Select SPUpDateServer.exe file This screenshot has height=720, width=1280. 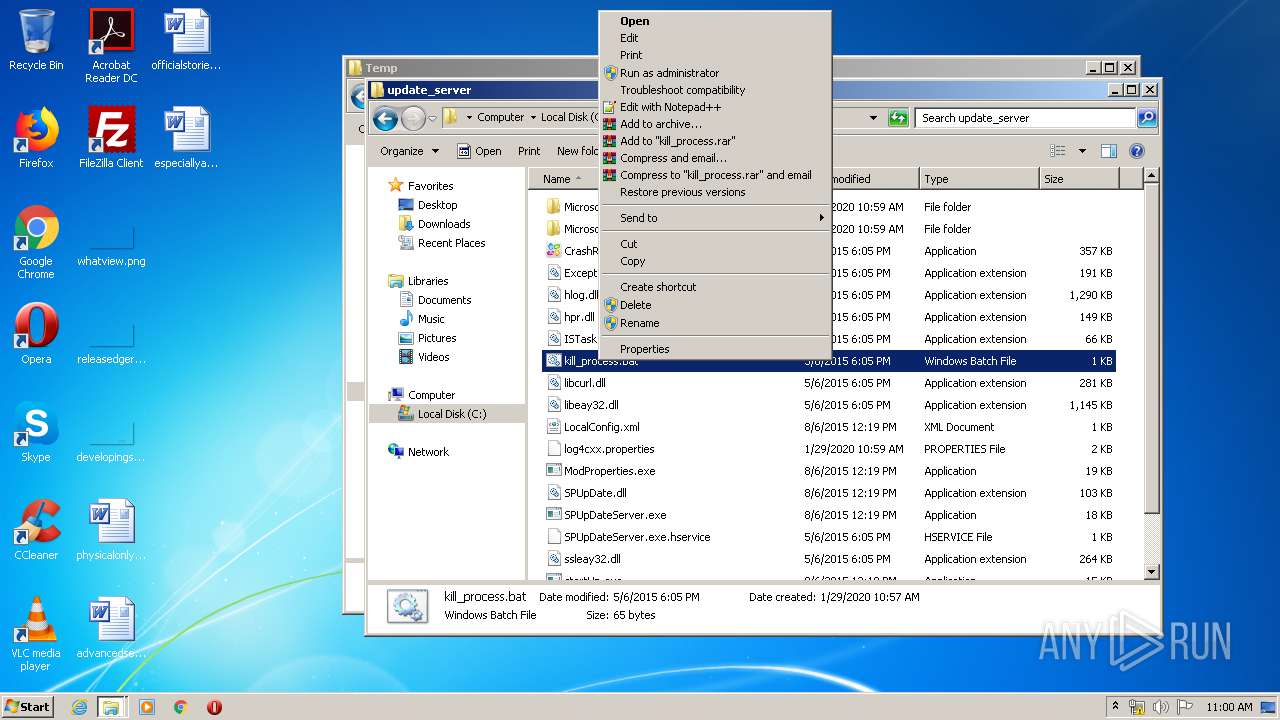pos(614,515)
